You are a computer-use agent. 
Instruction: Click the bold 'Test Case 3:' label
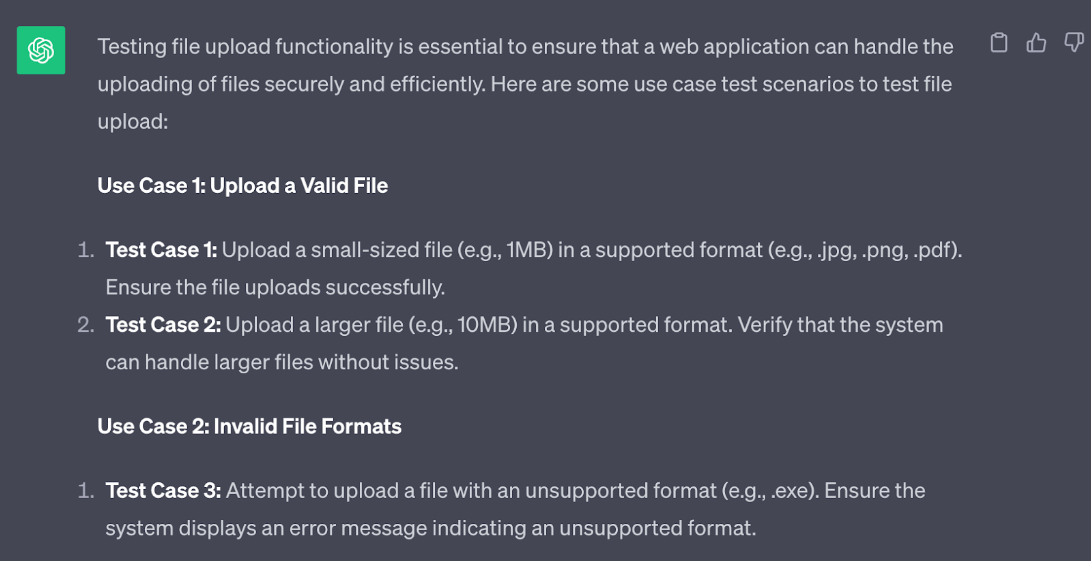163,491
